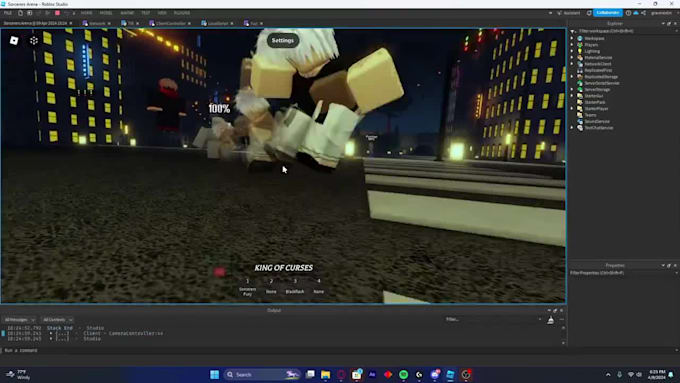The height and width of the screenshot is (383, 680).
Task: Select TextChatService in the Explorer tree
Action: (x=599, y=128)
